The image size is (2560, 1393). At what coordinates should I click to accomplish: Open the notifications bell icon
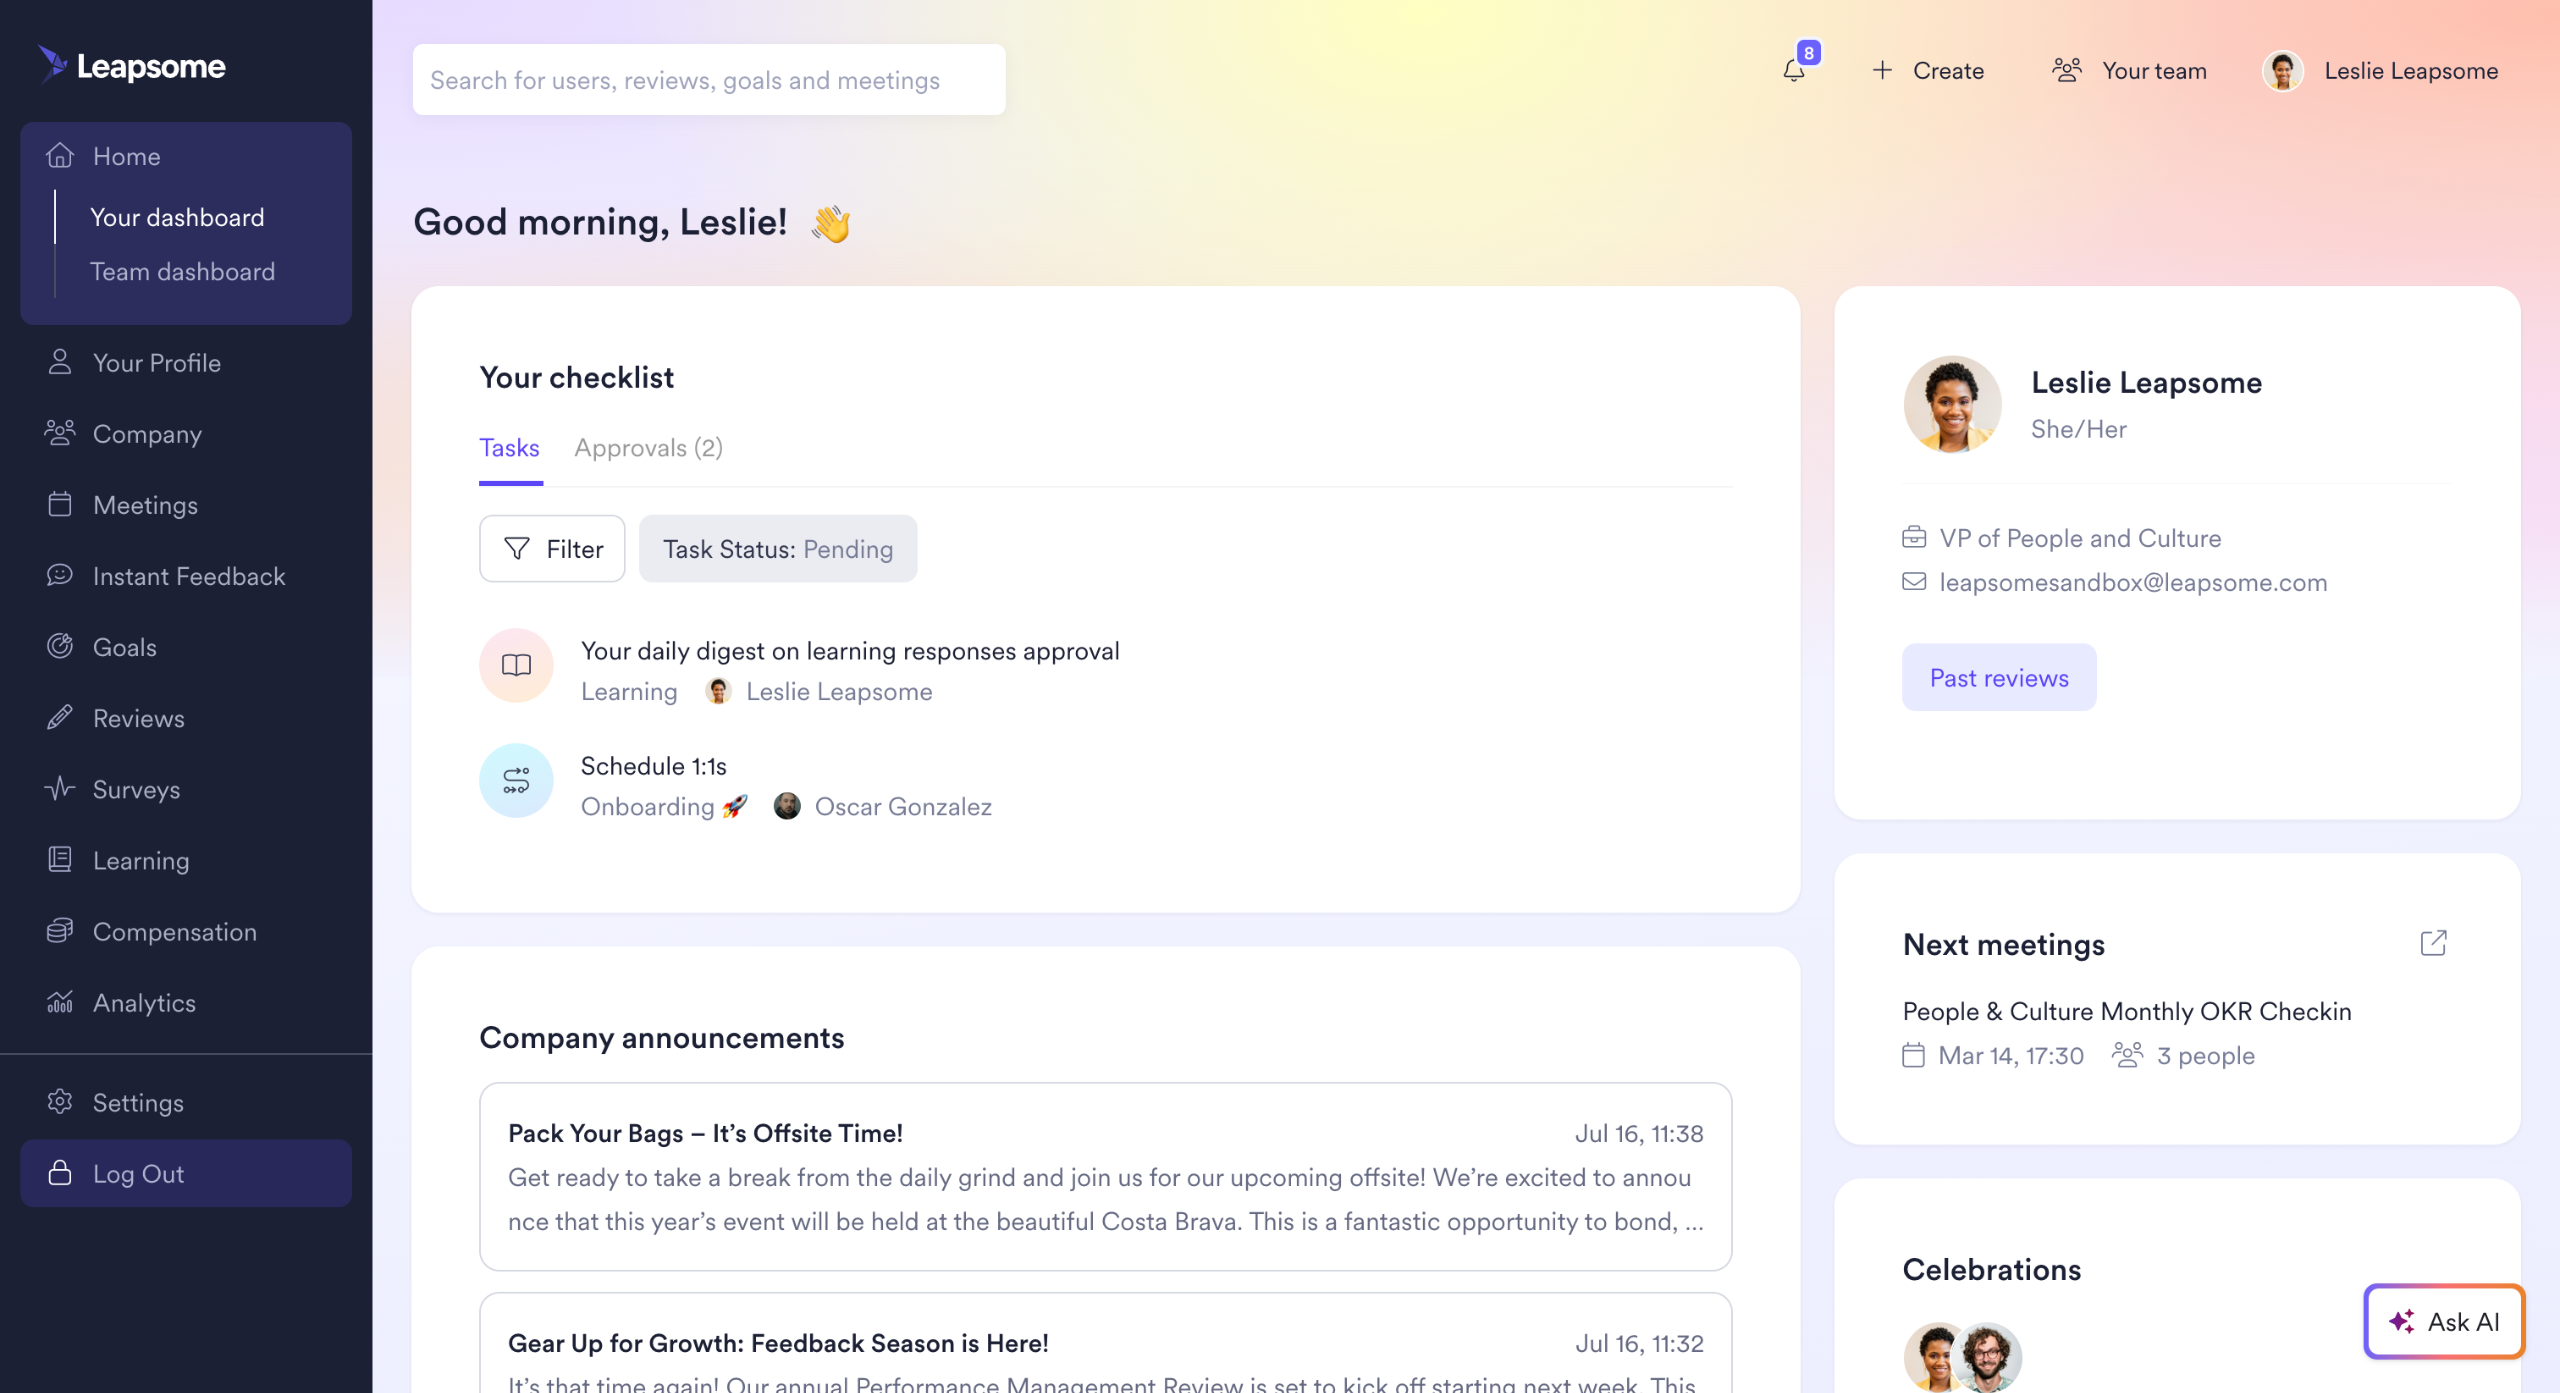click(x=1794, y=70)
